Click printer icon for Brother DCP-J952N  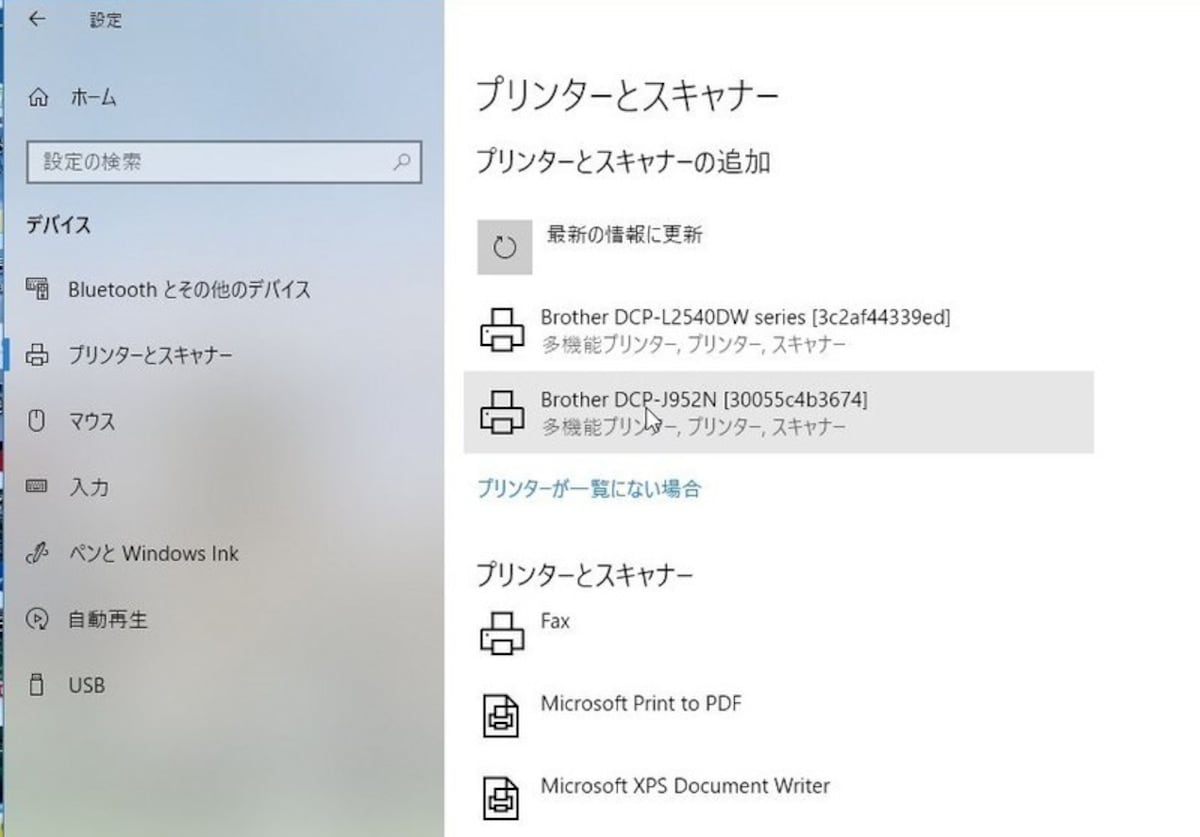coord(502,412)
